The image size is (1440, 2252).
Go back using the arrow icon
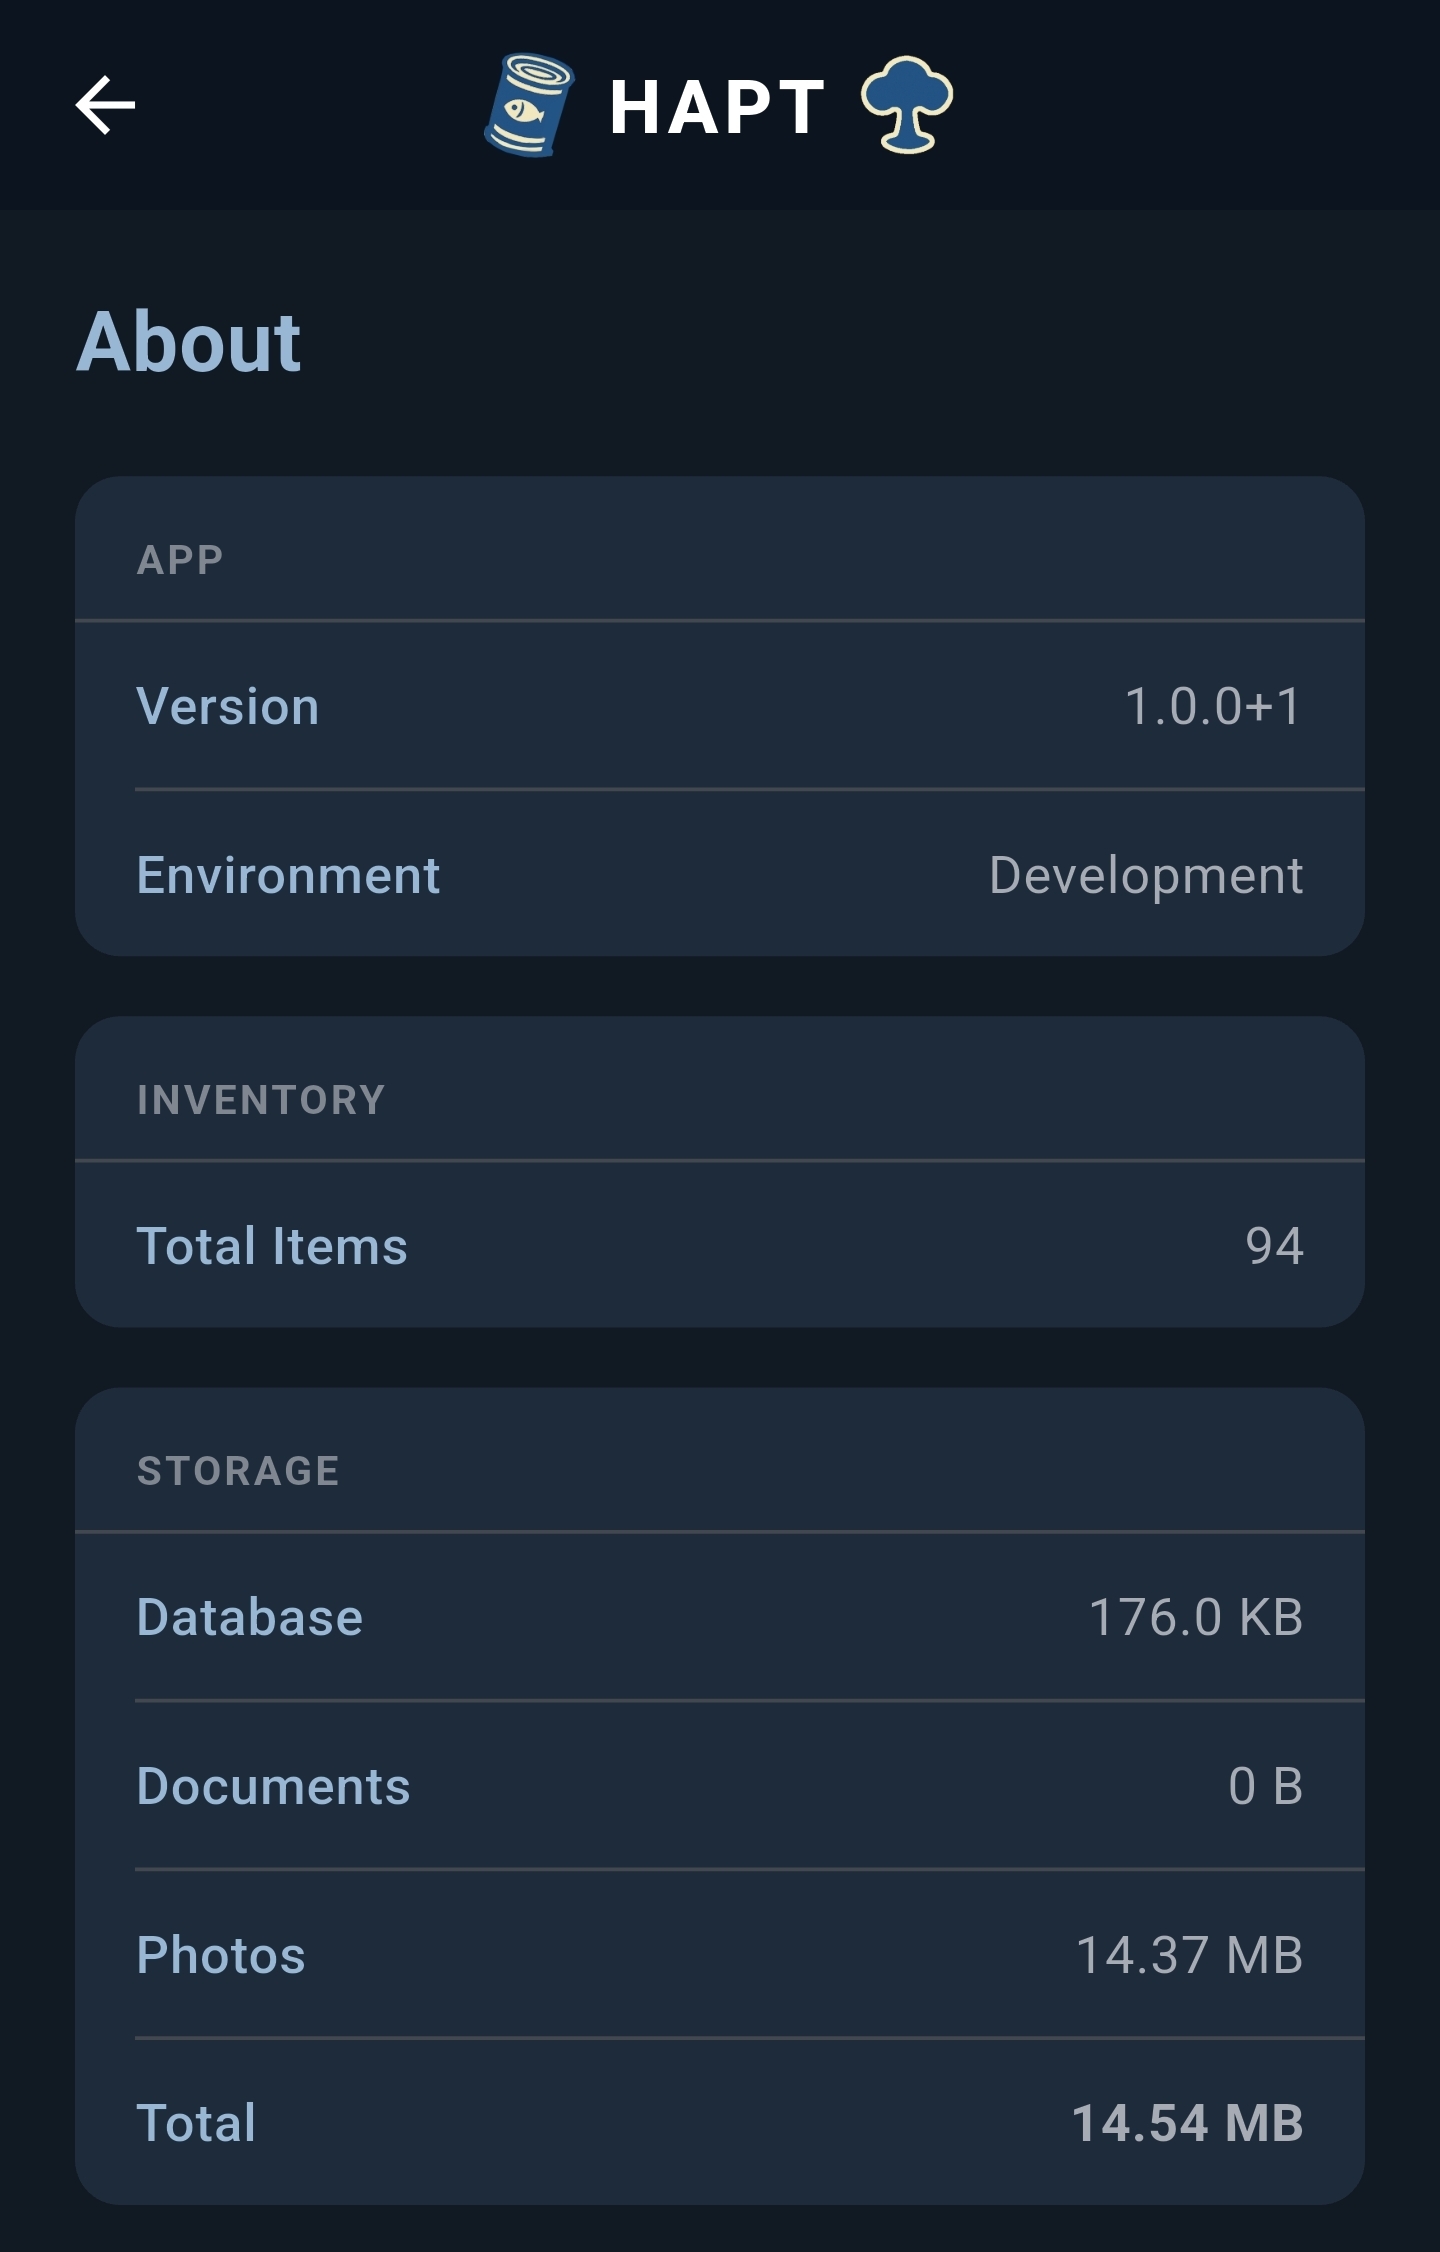tap(105, 105)
